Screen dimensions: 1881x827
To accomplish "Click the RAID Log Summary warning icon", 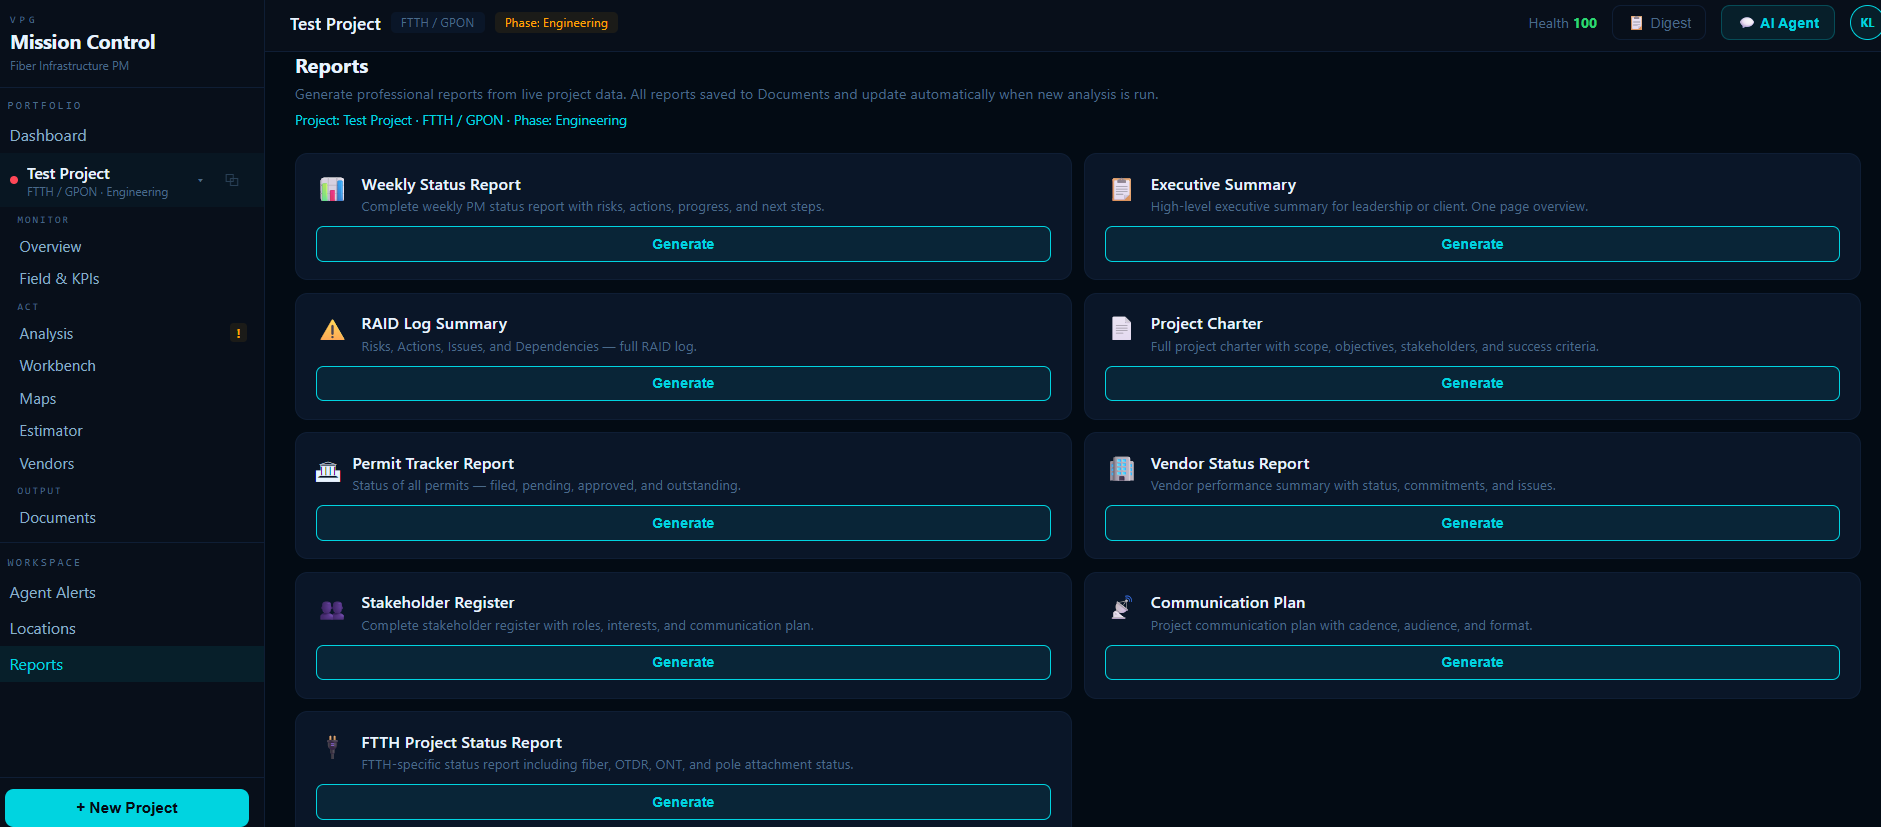I will [x=332, y=330].
